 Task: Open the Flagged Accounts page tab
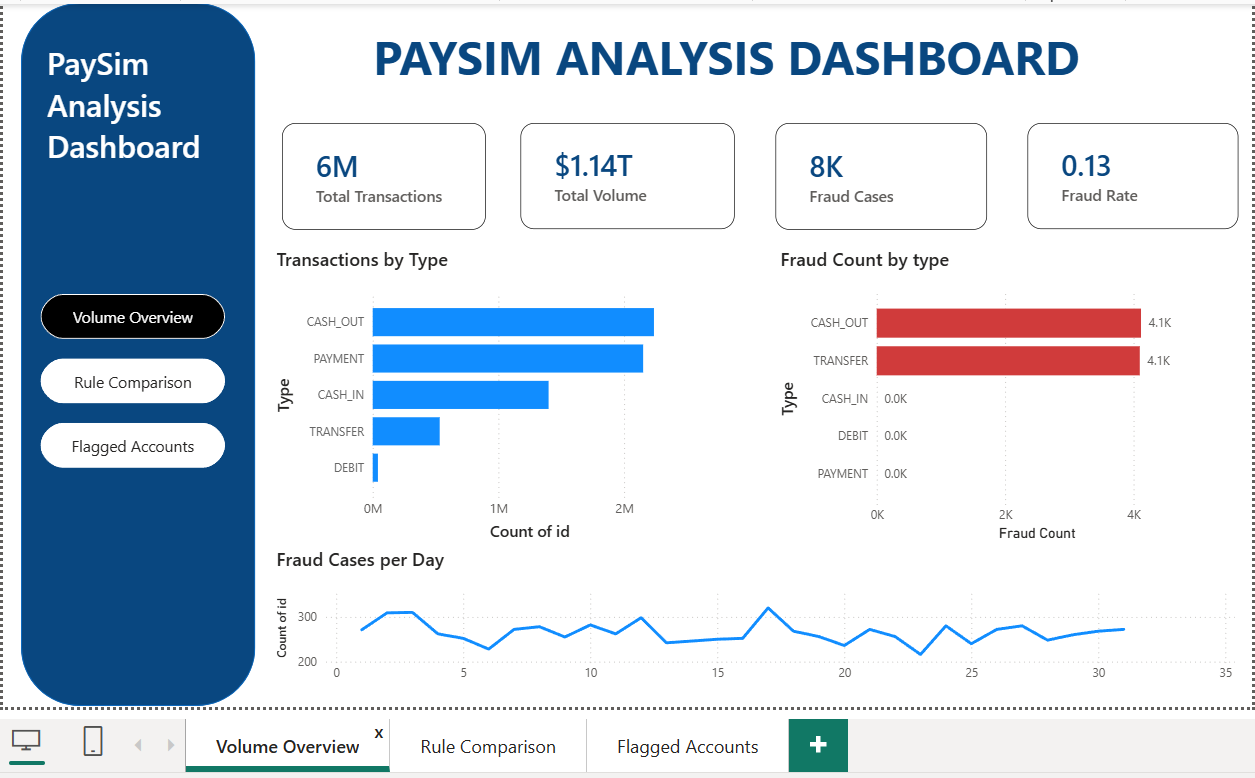[688, 746]
